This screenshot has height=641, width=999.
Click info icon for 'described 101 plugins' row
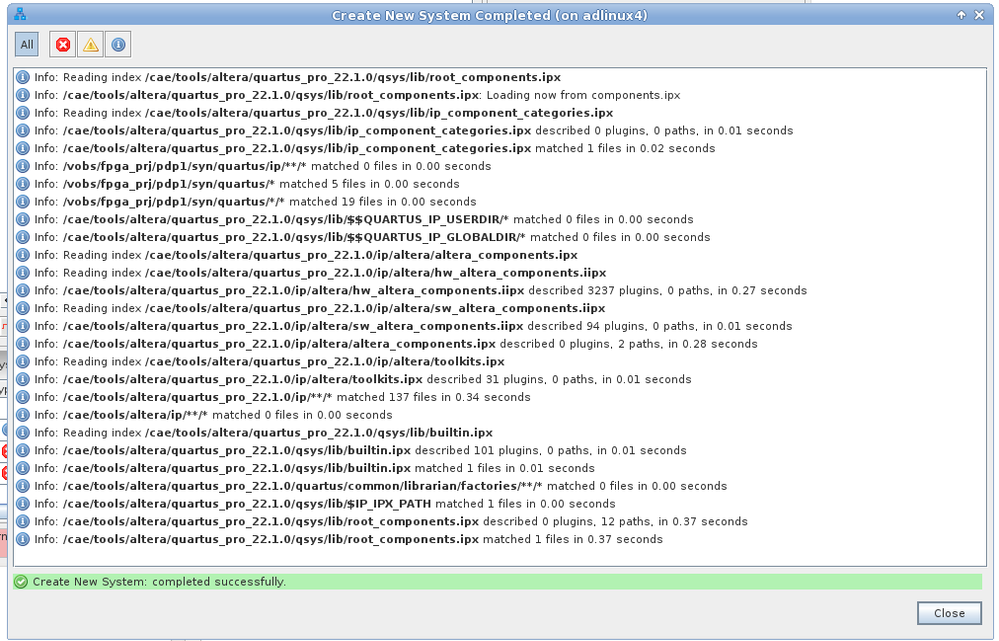23,450
